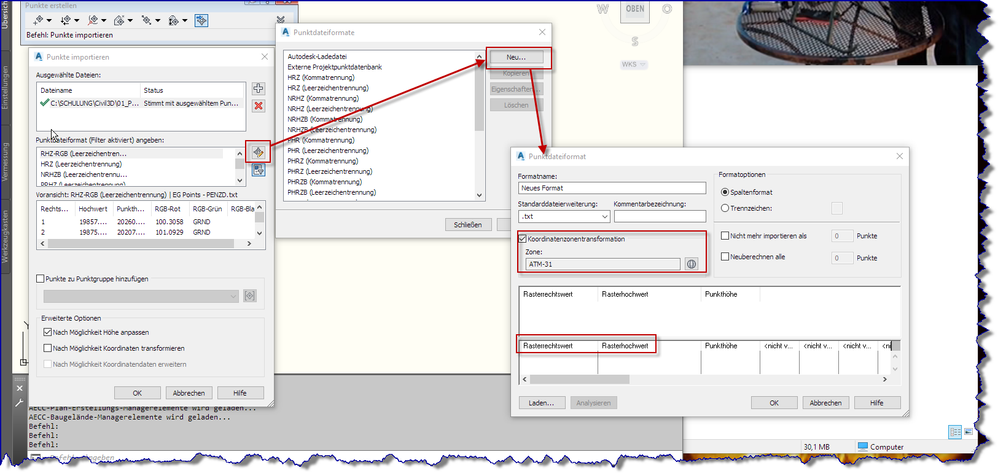Select the Trennzeichen radio button
Viewport: 998px width, 473px height.
pos(724,208)
